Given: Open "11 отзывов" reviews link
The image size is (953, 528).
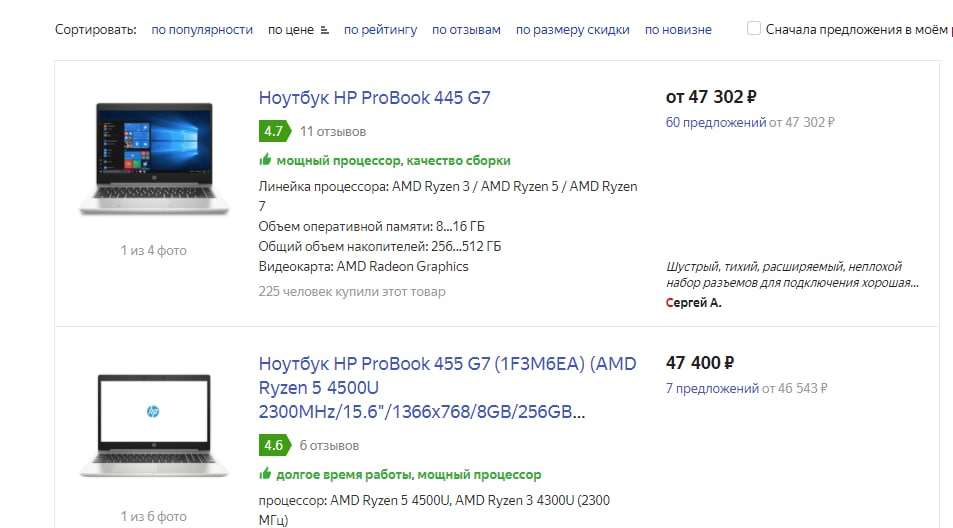Looking at the screenshot, I should 333,131.
